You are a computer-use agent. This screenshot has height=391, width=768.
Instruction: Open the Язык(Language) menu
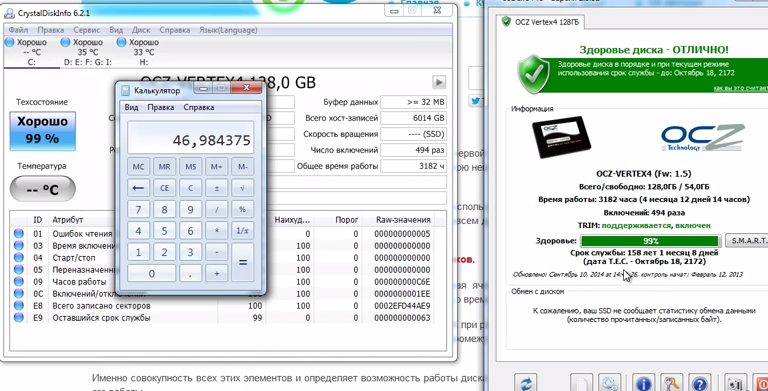228,30
